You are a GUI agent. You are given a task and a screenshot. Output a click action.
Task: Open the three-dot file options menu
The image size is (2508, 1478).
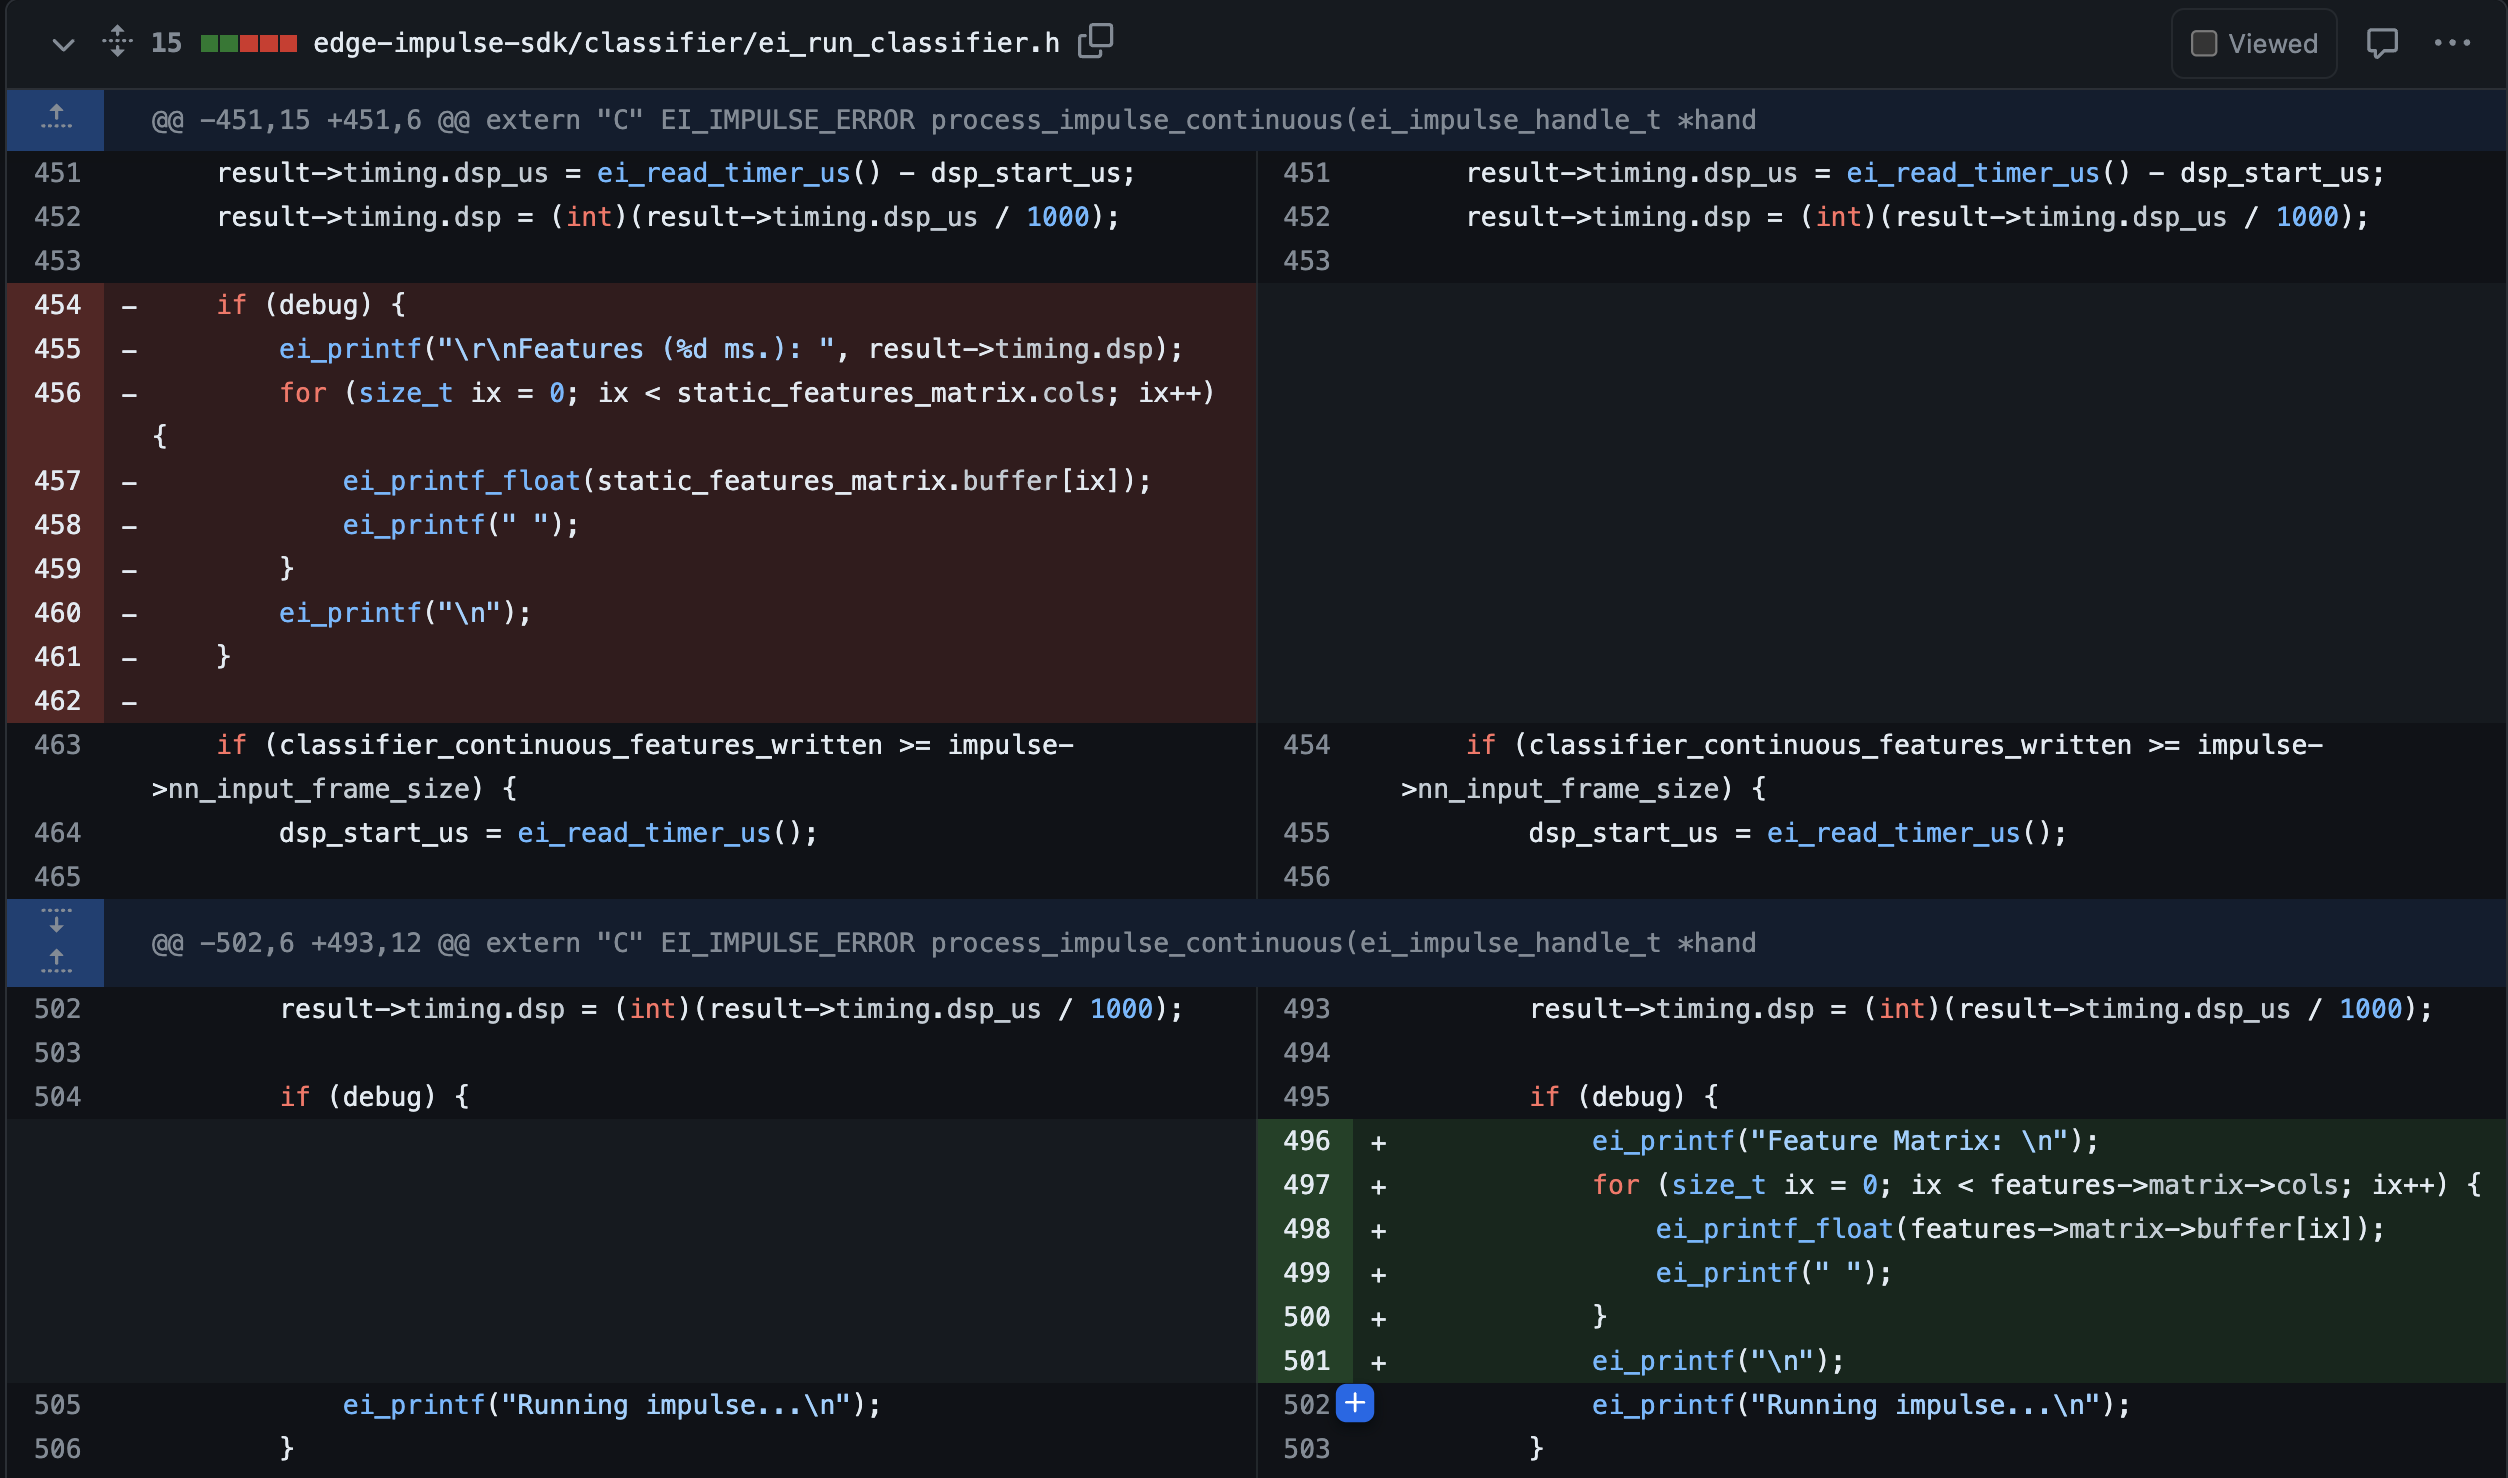click(2452, 43)
